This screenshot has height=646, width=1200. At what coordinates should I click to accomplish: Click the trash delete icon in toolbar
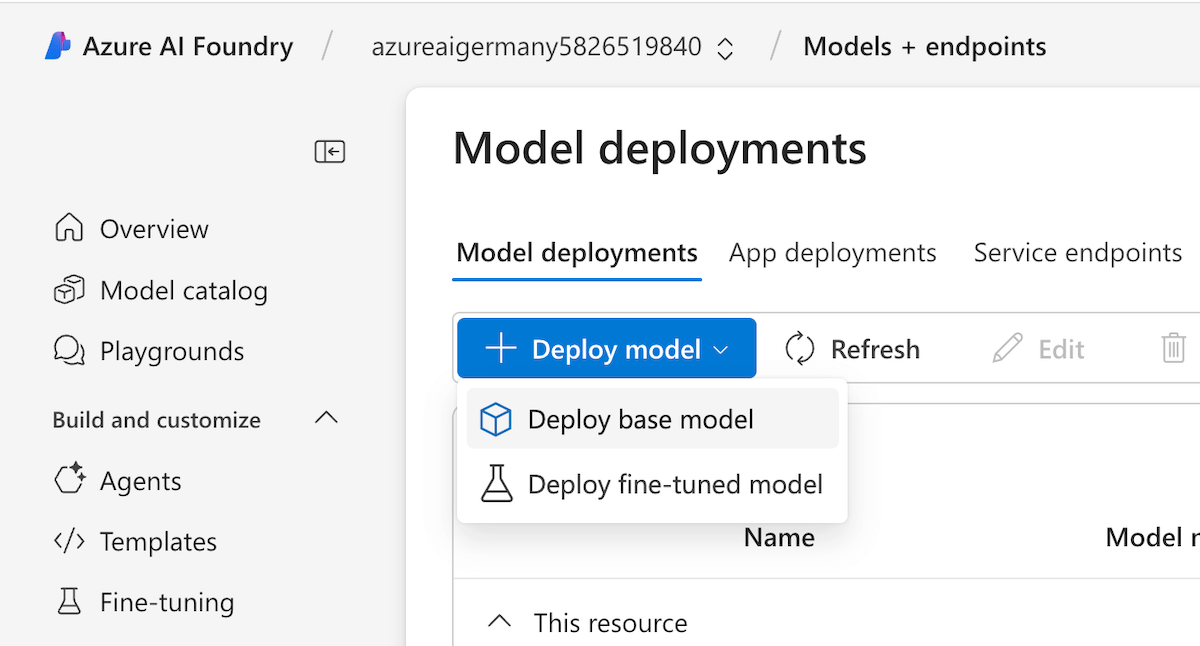click(1173, 349)
